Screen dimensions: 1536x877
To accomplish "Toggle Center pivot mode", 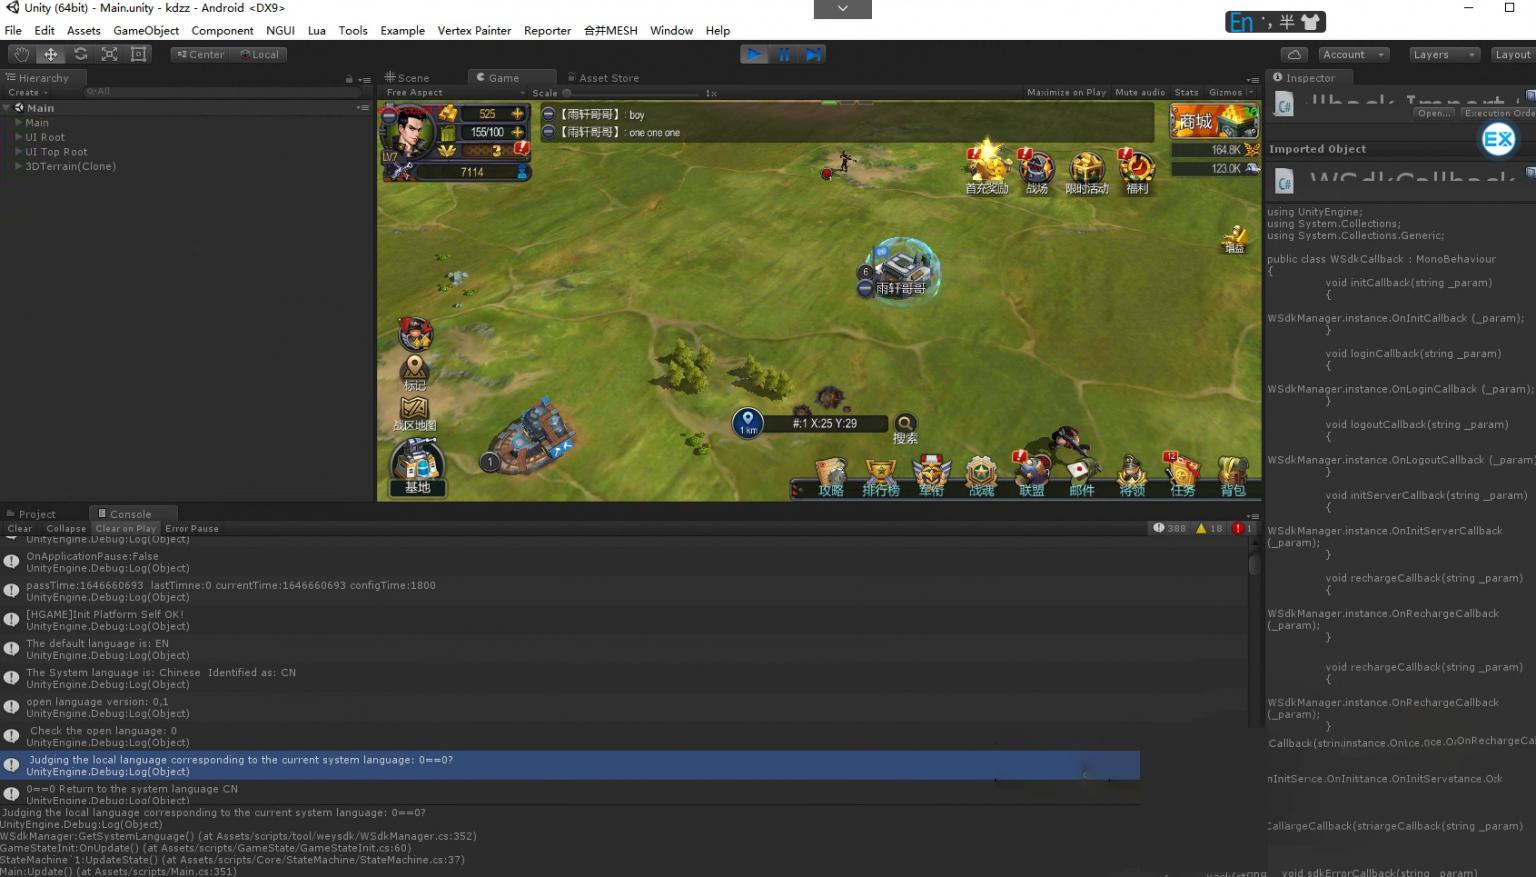I will pos(200,55).
